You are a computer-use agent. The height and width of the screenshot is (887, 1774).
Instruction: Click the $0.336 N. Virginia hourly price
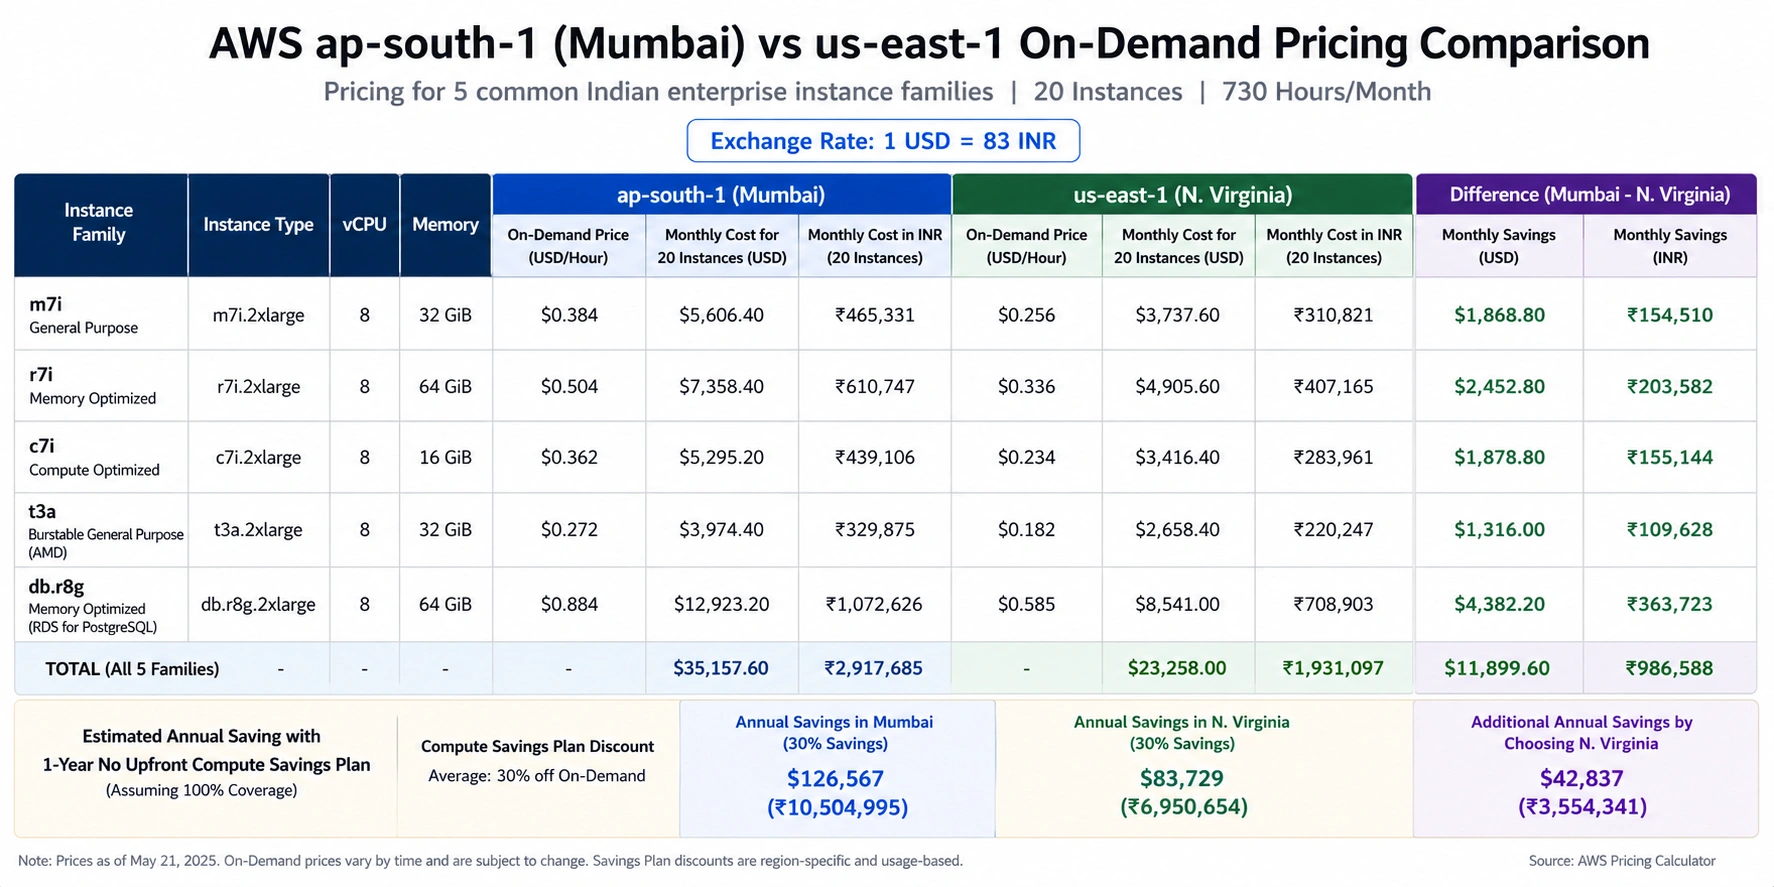[x=1026, y=386]
